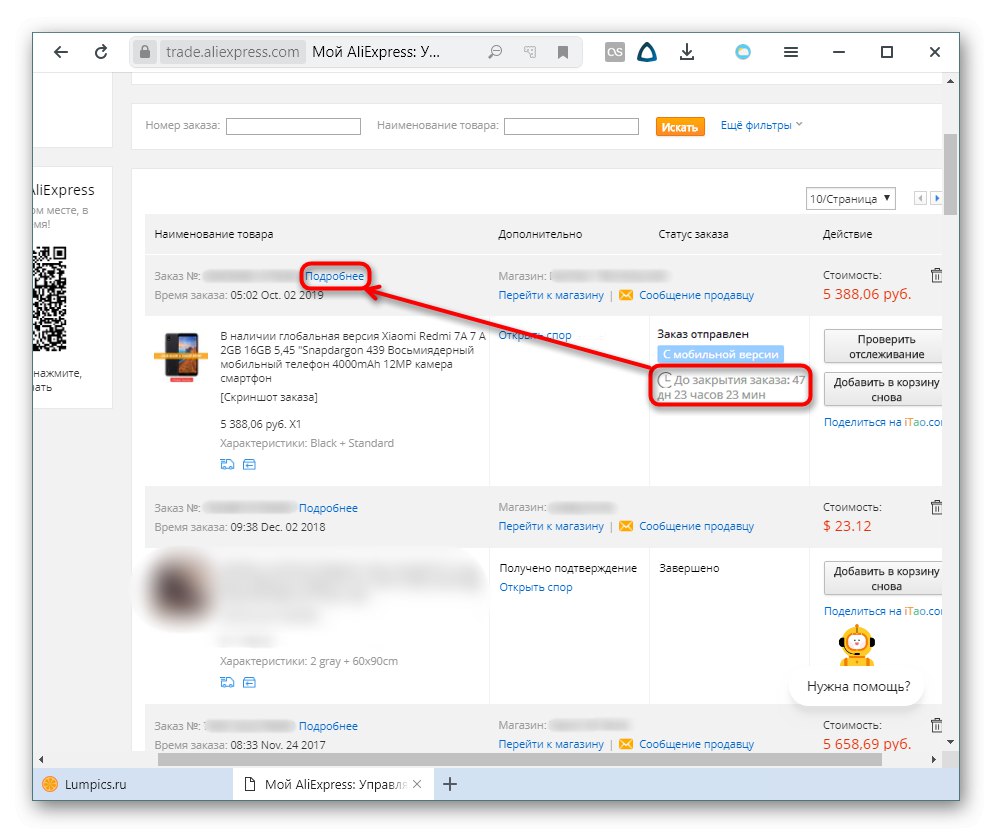
Task: Bookmark this page with the bookmark icon
Action: [x=562, y=52]
